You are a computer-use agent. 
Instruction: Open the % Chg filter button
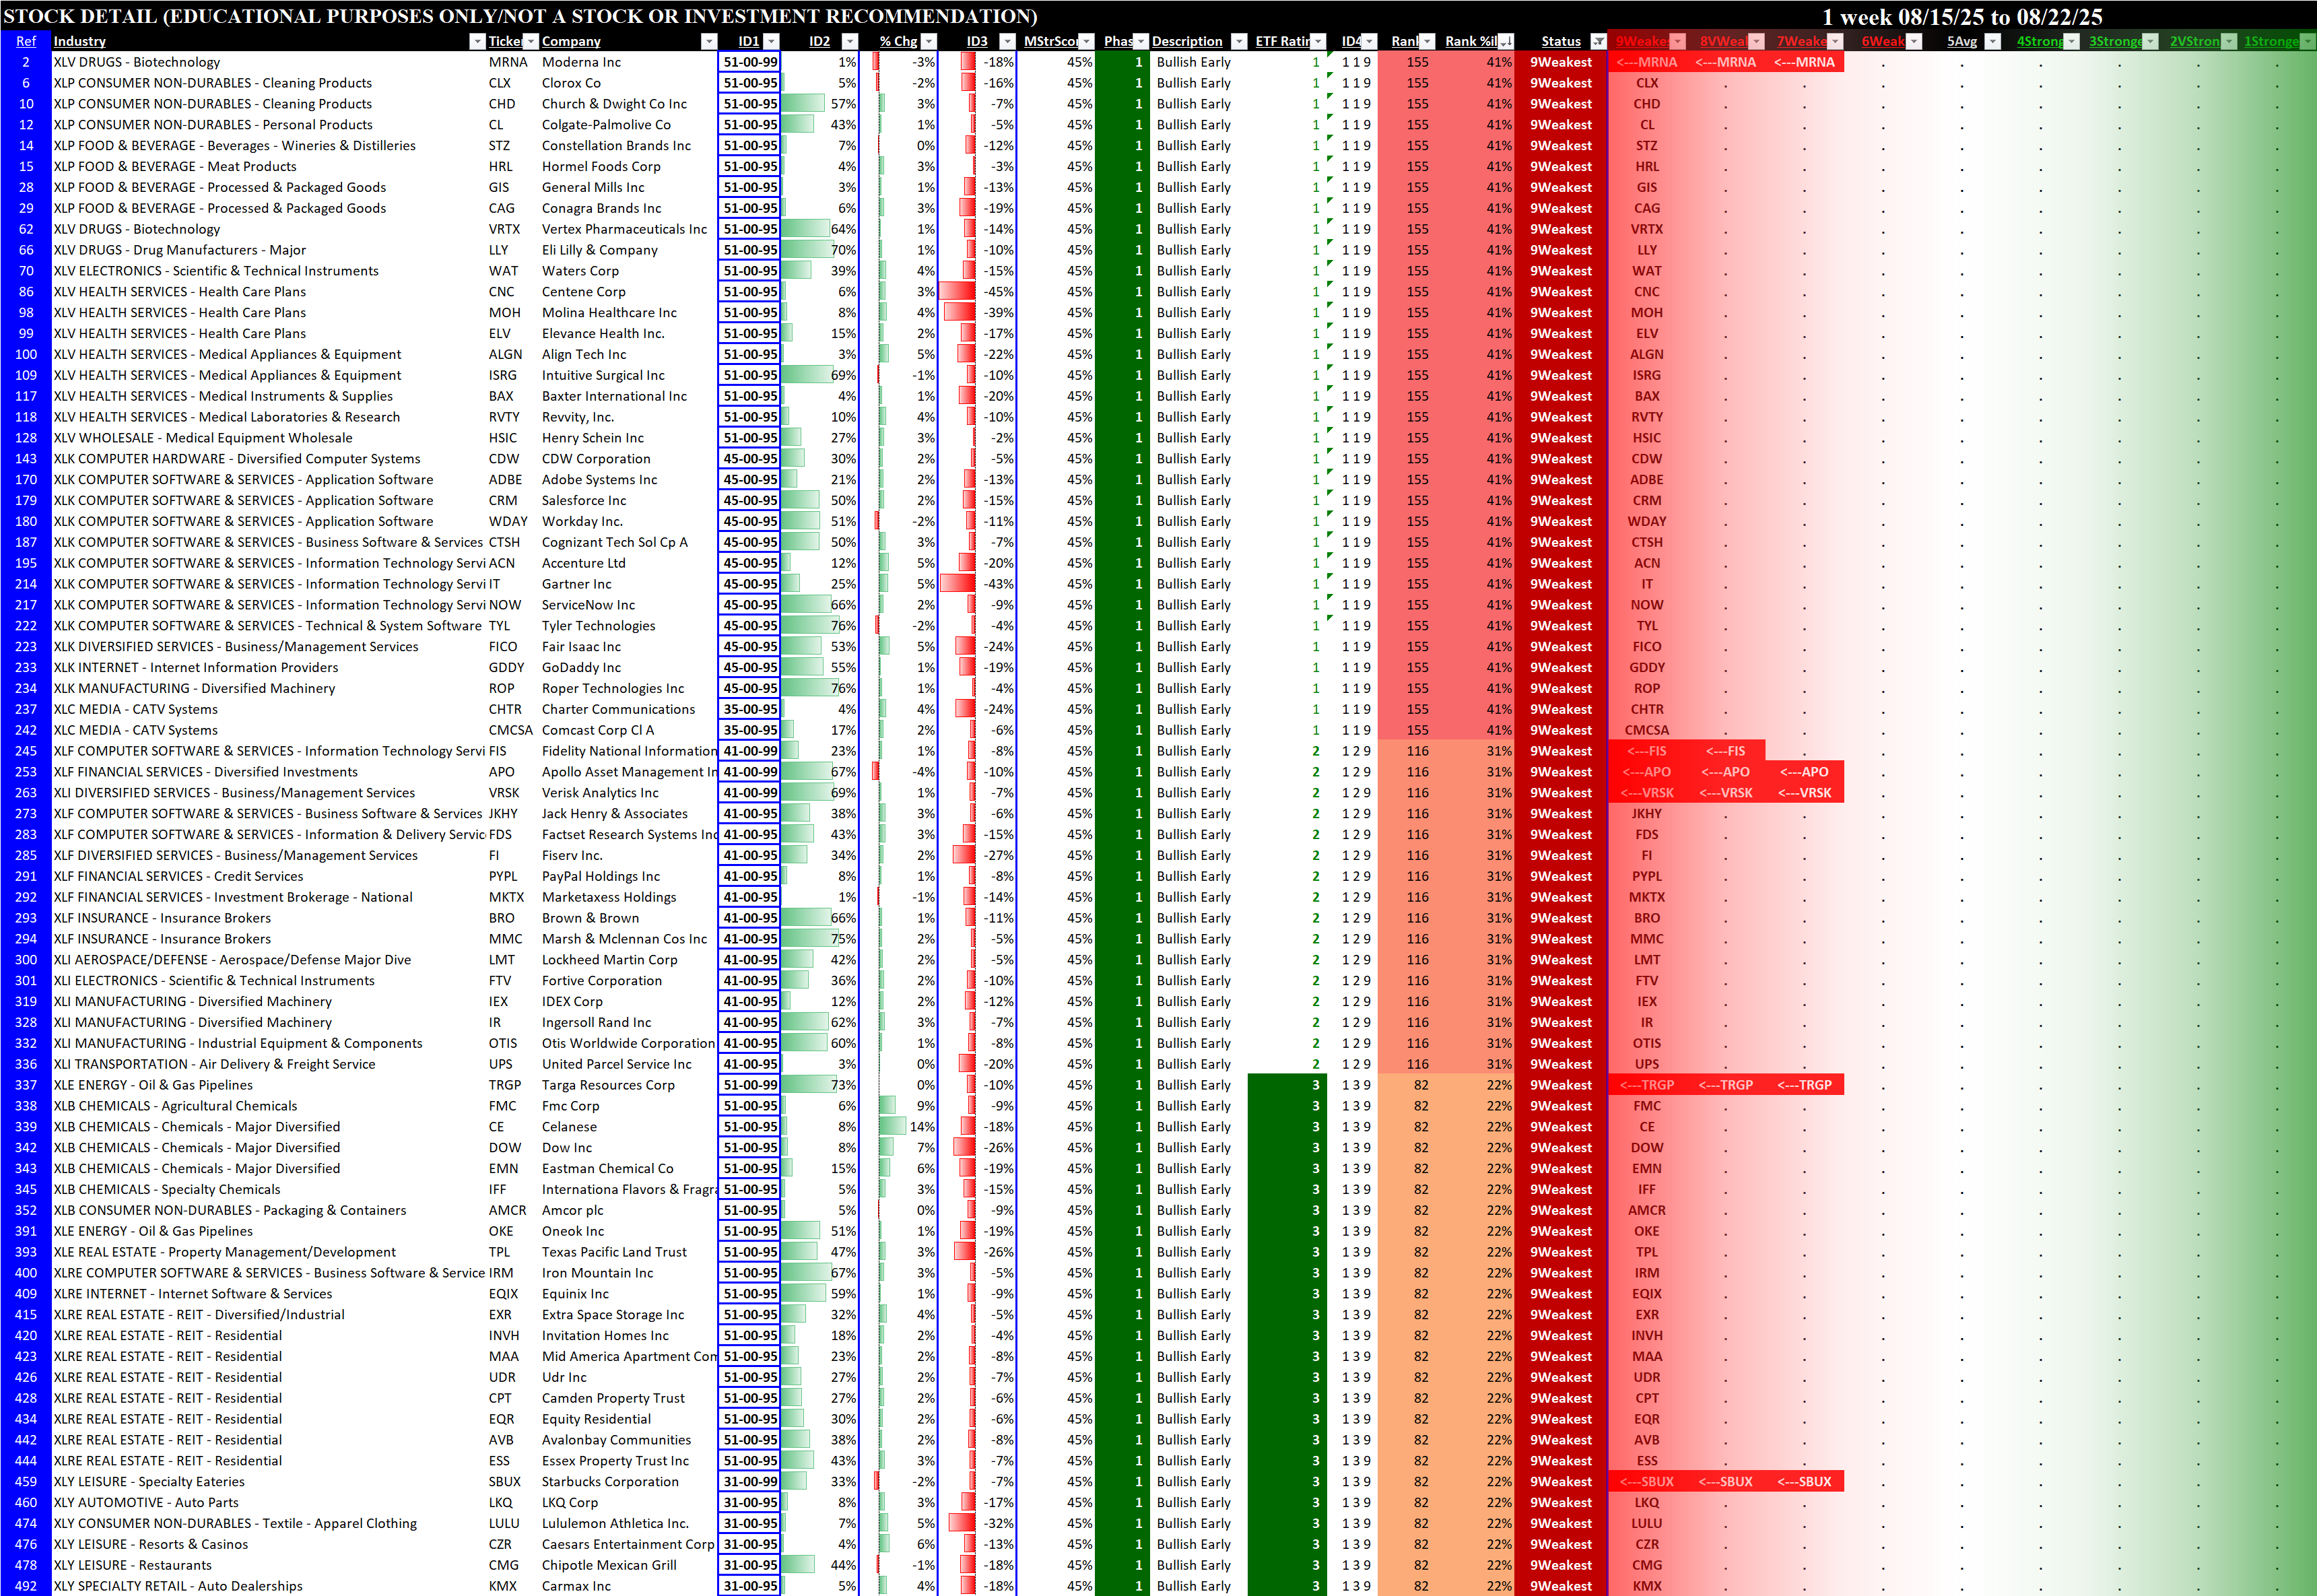928,41
